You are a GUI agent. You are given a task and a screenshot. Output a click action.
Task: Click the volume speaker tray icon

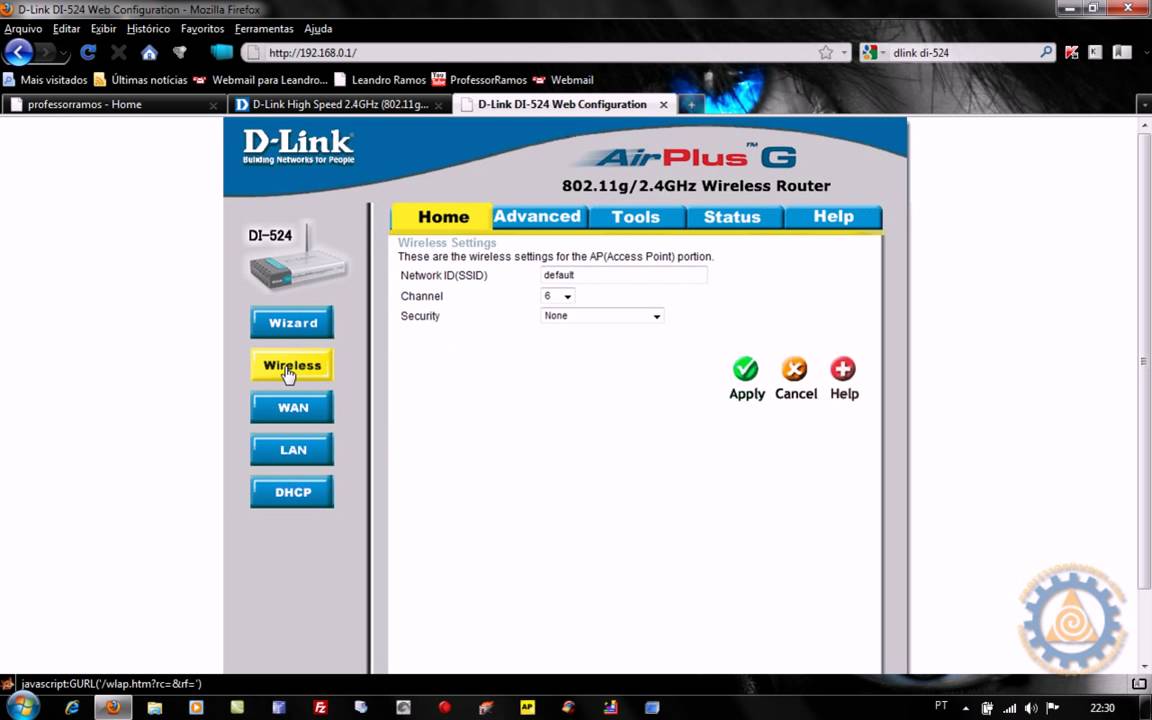click(1031, 708)
